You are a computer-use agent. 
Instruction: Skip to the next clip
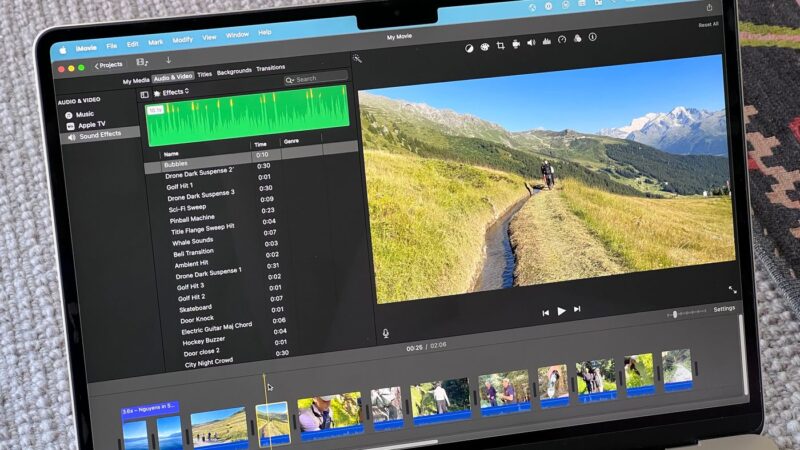577,309
